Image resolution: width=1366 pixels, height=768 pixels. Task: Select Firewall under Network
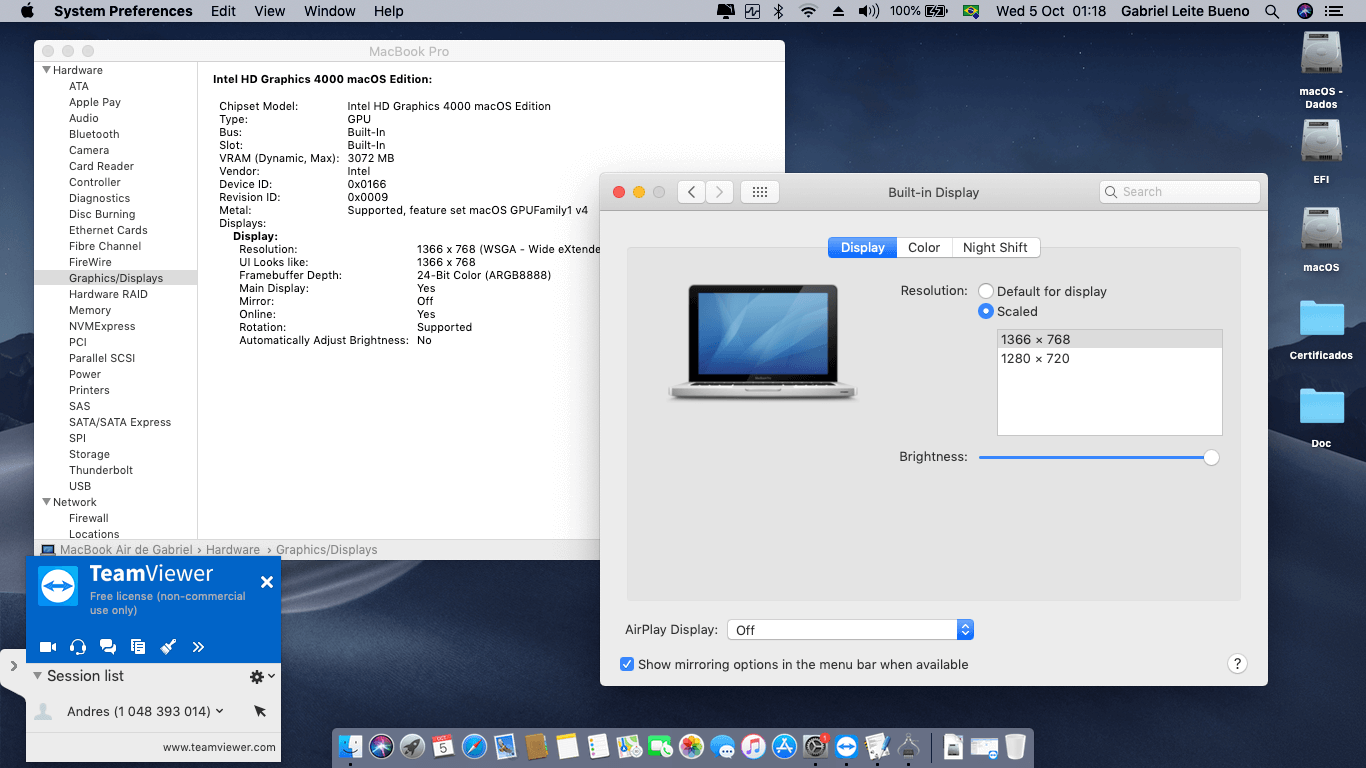(89, 518)
